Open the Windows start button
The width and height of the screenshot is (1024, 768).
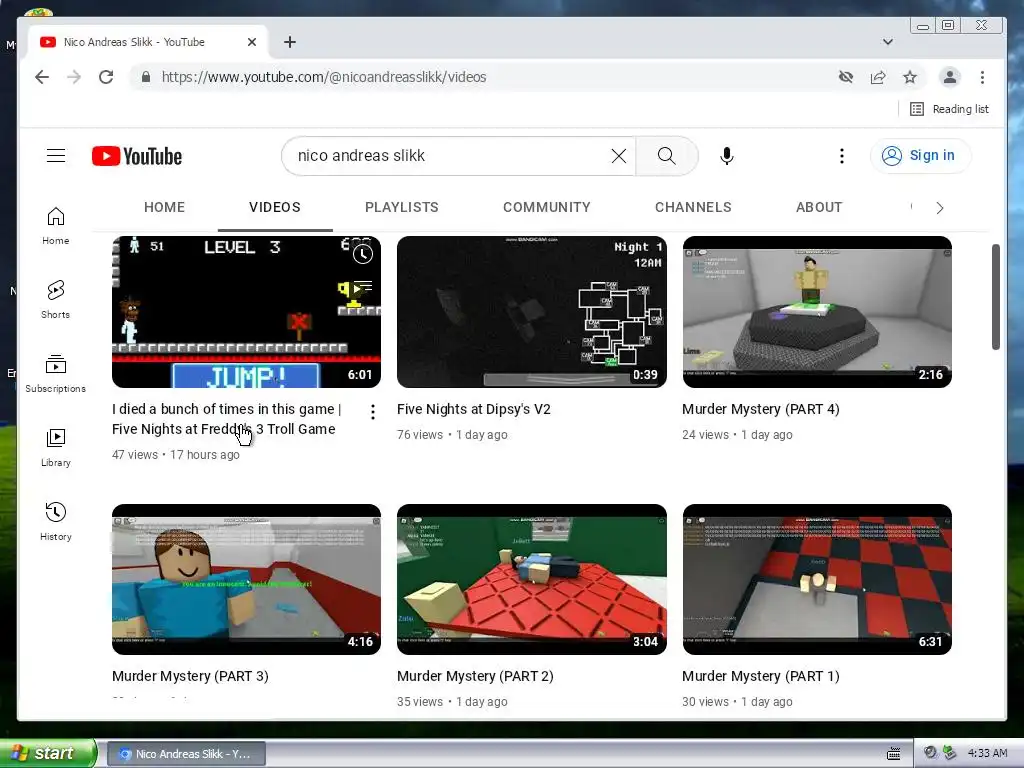(x=47, y=753)
